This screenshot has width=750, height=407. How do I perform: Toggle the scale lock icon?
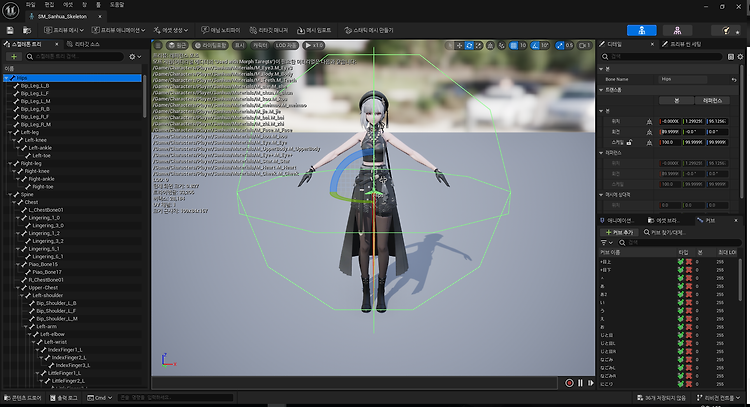point(629,143)
